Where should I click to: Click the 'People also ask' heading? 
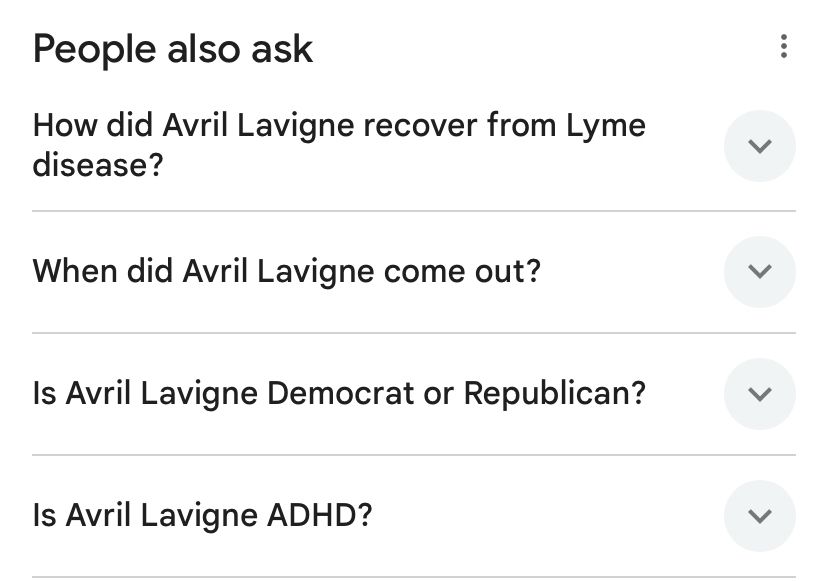pos(172,47)
